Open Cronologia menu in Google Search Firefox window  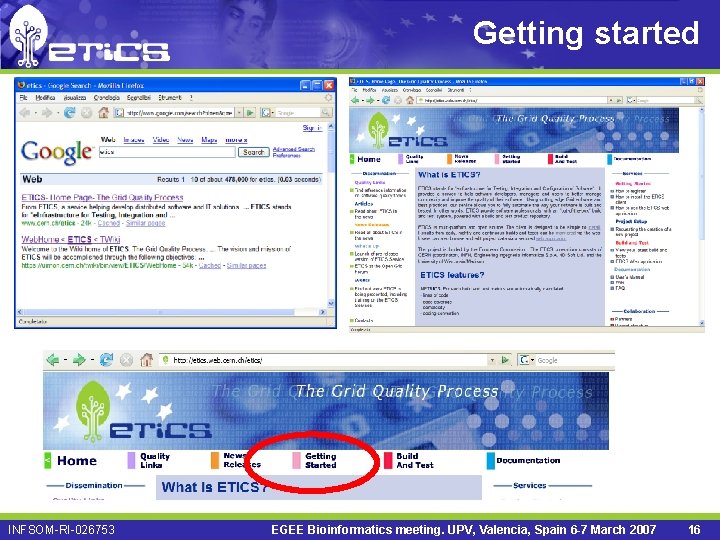[x=107, y=98]
